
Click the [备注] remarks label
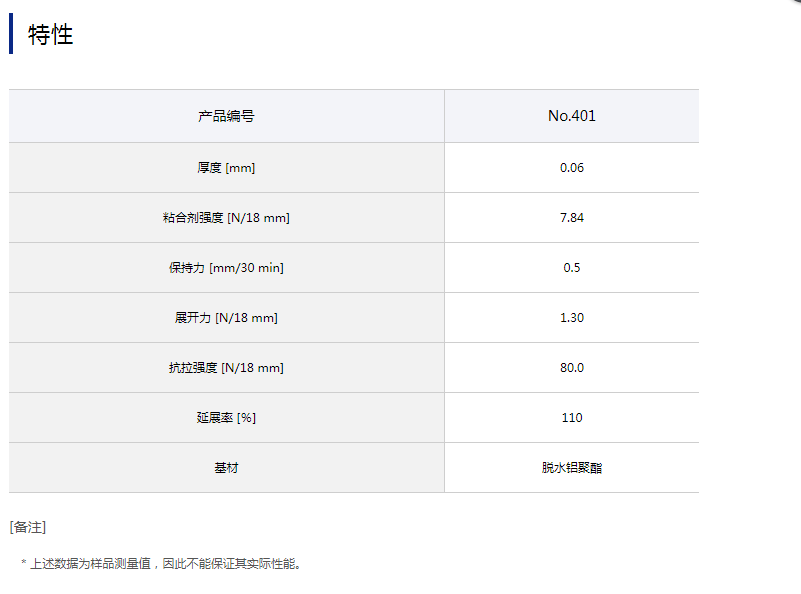(x=28, y=527)
